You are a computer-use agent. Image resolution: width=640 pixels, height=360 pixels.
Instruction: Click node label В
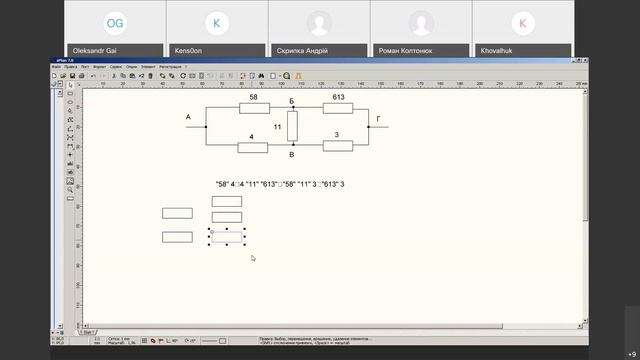(291, 155)
